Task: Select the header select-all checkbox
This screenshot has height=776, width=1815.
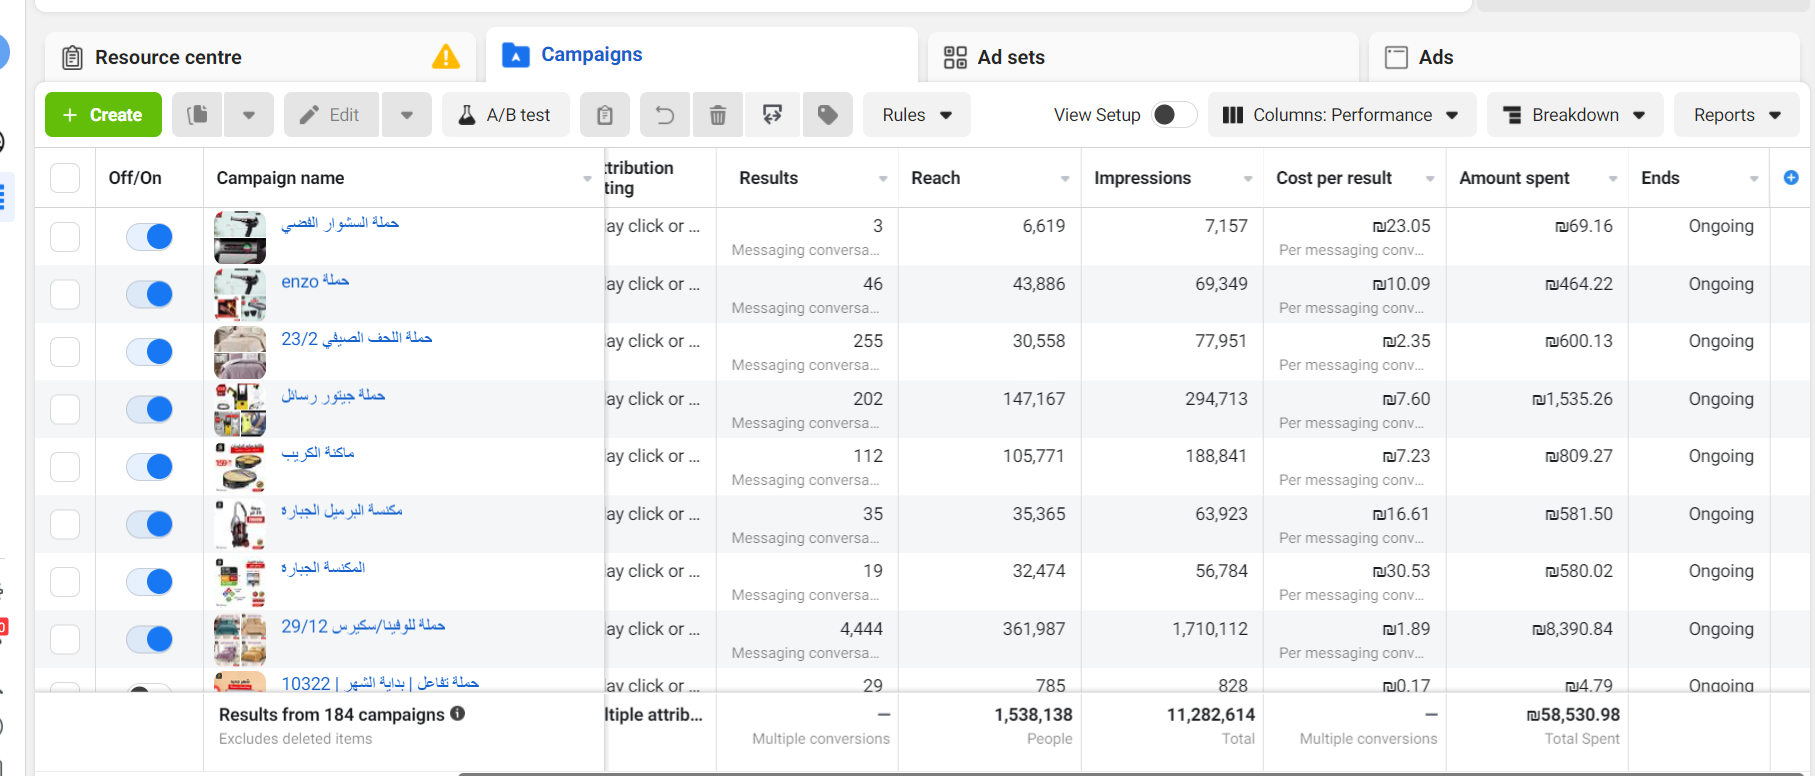Action: pyautogui.click(x=65, y=178)
